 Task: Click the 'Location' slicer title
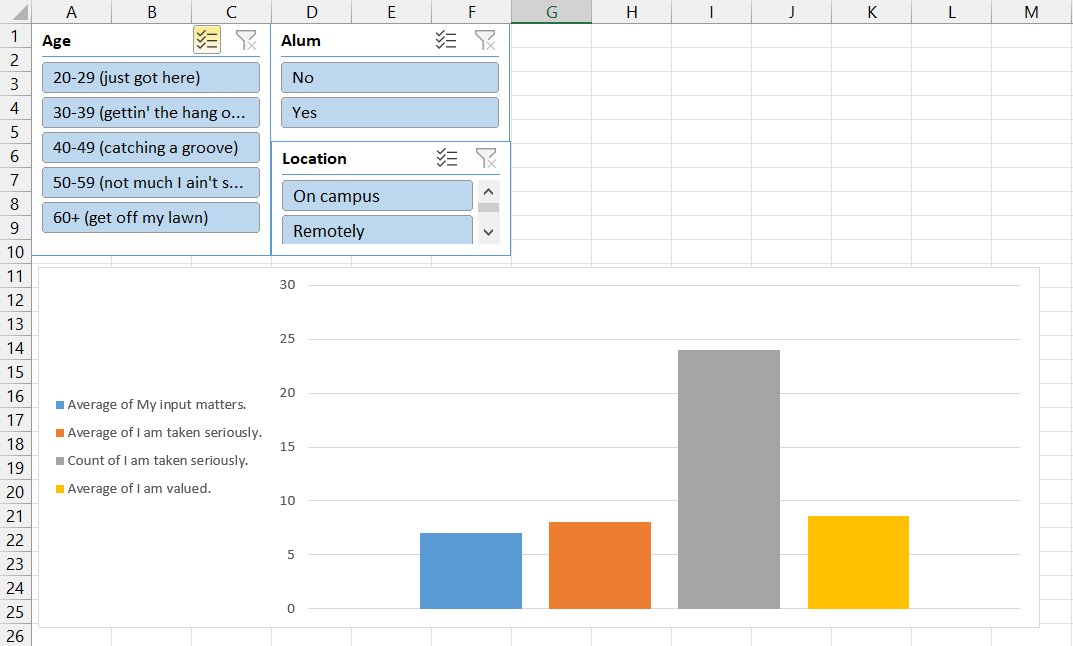[314, 159]
